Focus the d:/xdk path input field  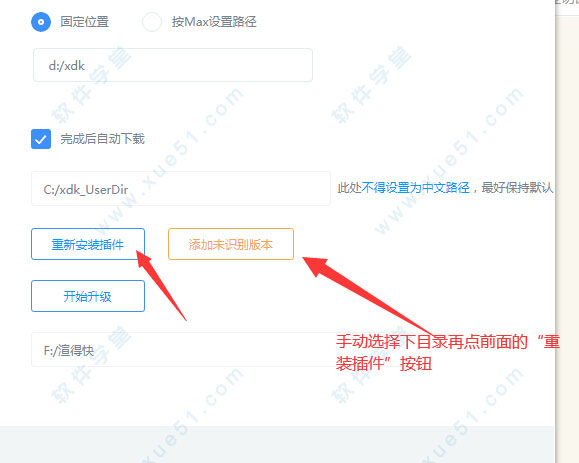173,65
